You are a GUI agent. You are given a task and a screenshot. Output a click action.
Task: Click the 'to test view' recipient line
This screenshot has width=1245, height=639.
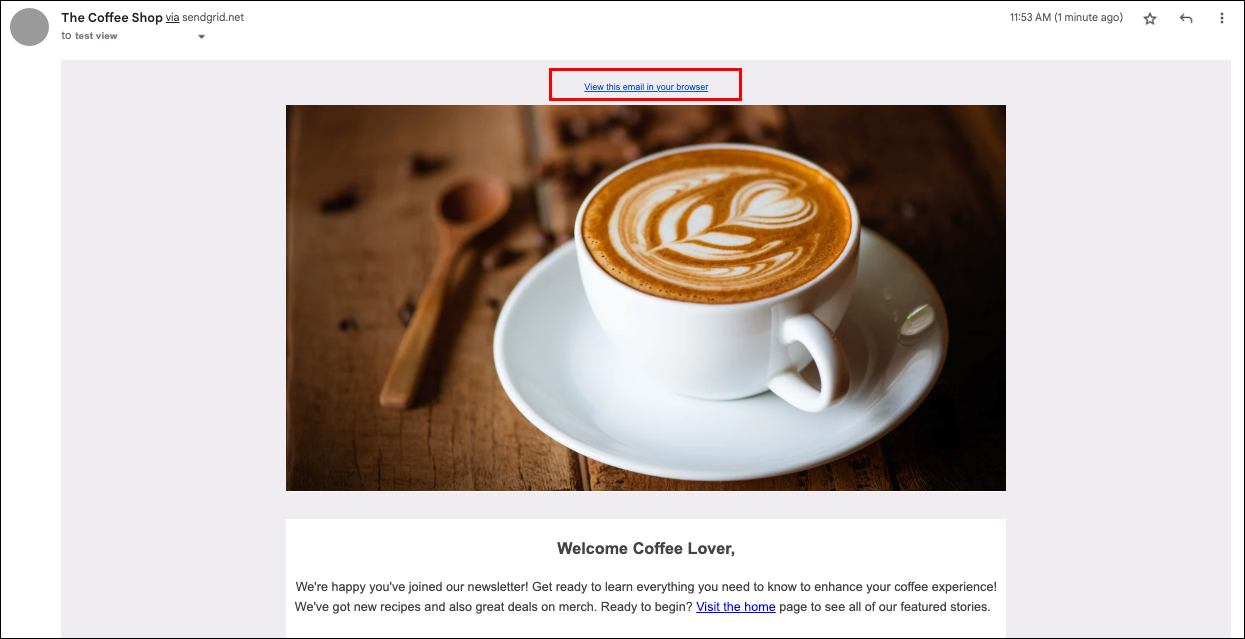pyautogui.click(x=89, y=36)
